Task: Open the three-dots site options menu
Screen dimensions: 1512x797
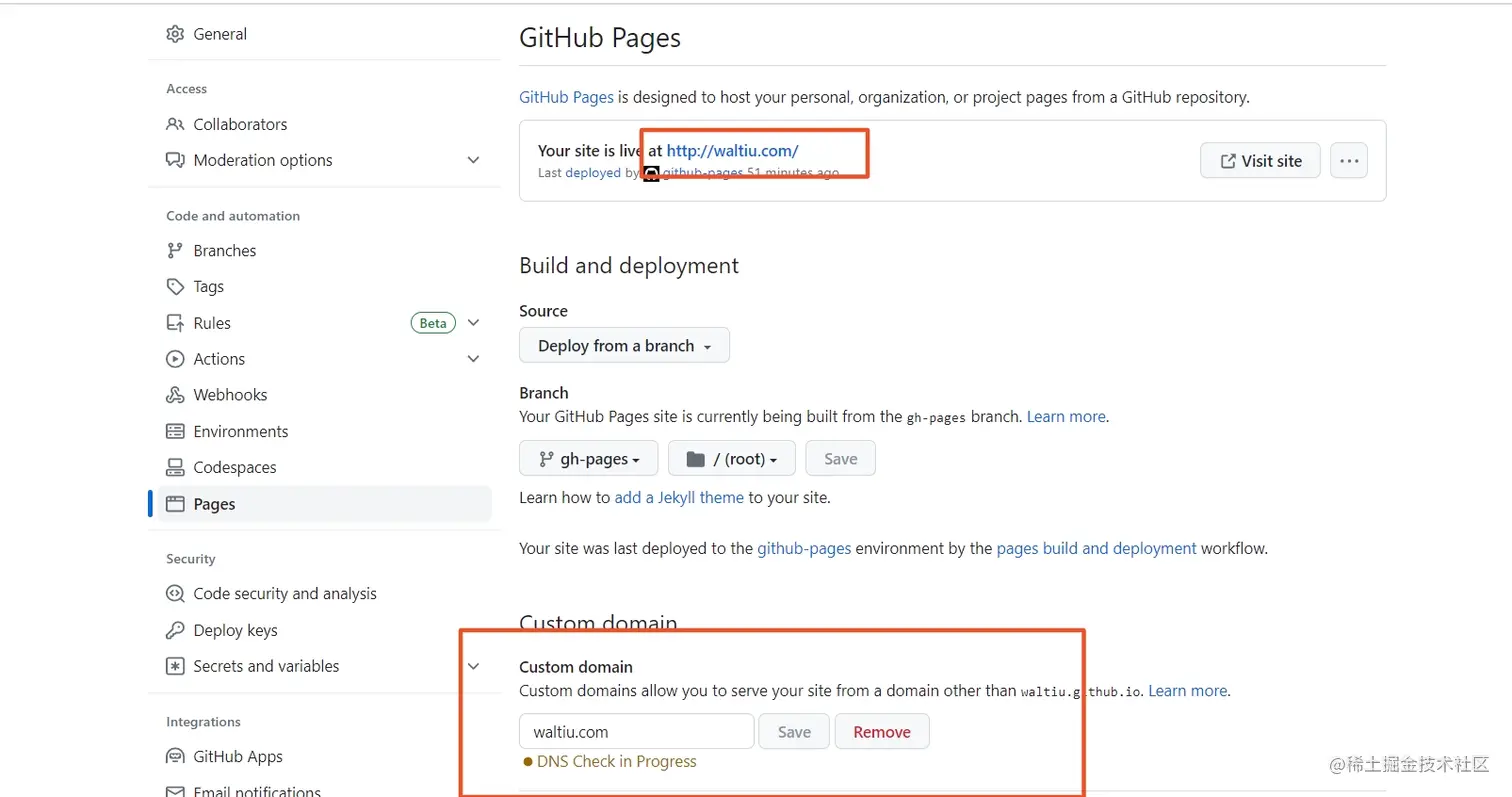Action: click(x=1348, y=160)
